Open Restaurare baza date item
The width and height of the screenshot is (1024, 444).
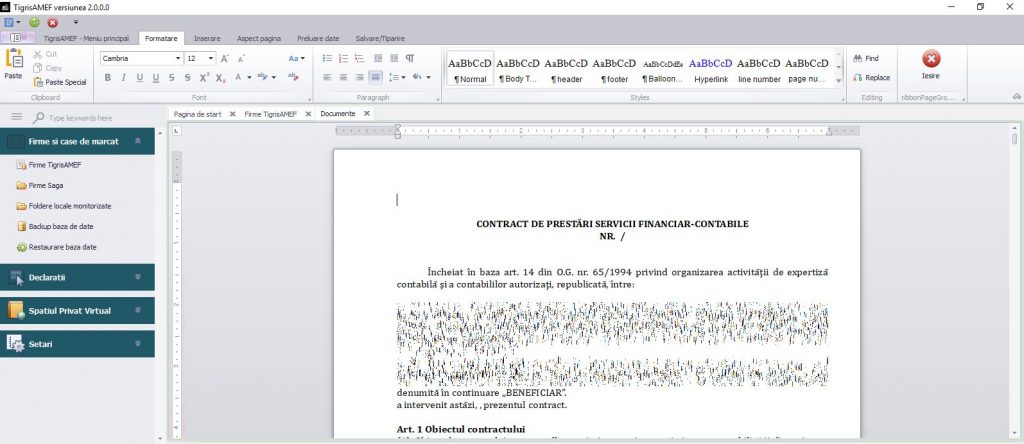pos(56,247)
